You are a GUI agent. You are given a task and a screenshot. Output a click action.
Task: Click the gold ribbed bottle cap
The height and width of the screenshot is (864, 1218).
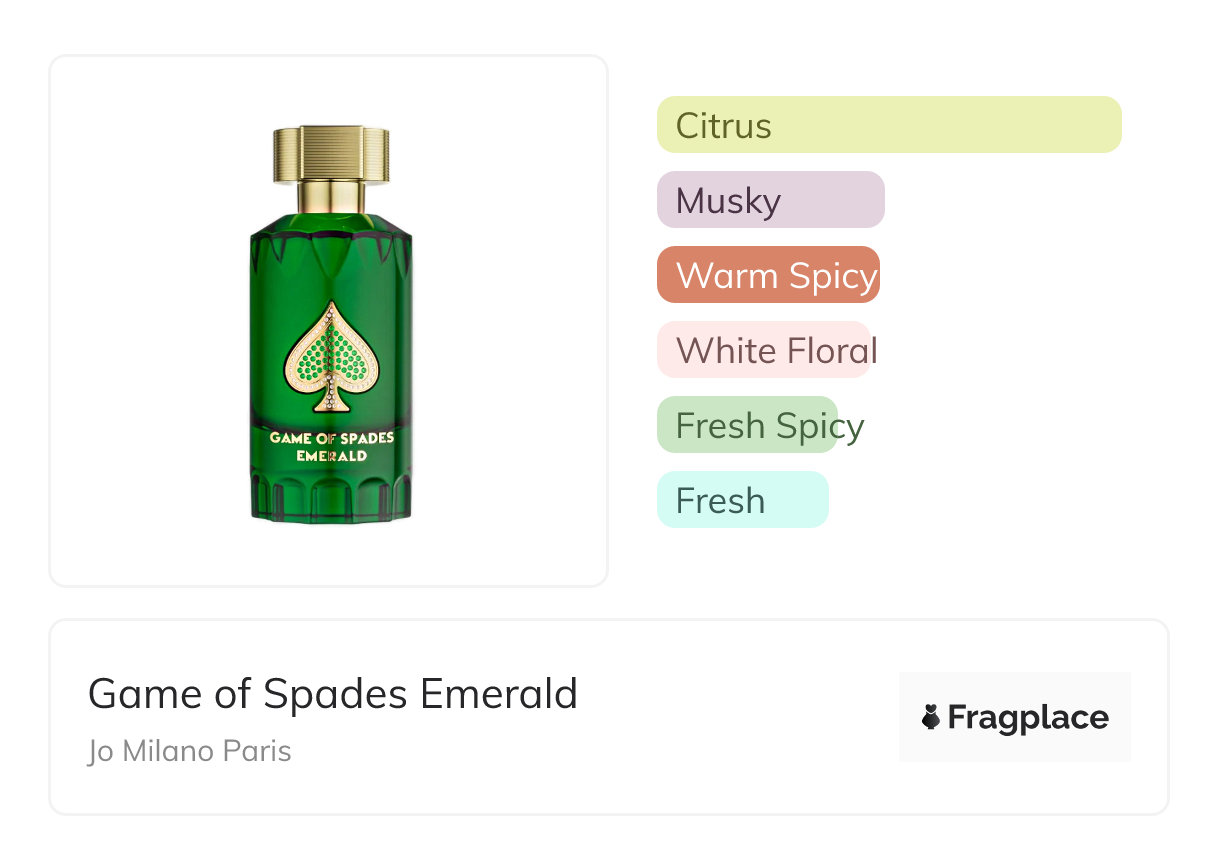click(x=330, y=154)
